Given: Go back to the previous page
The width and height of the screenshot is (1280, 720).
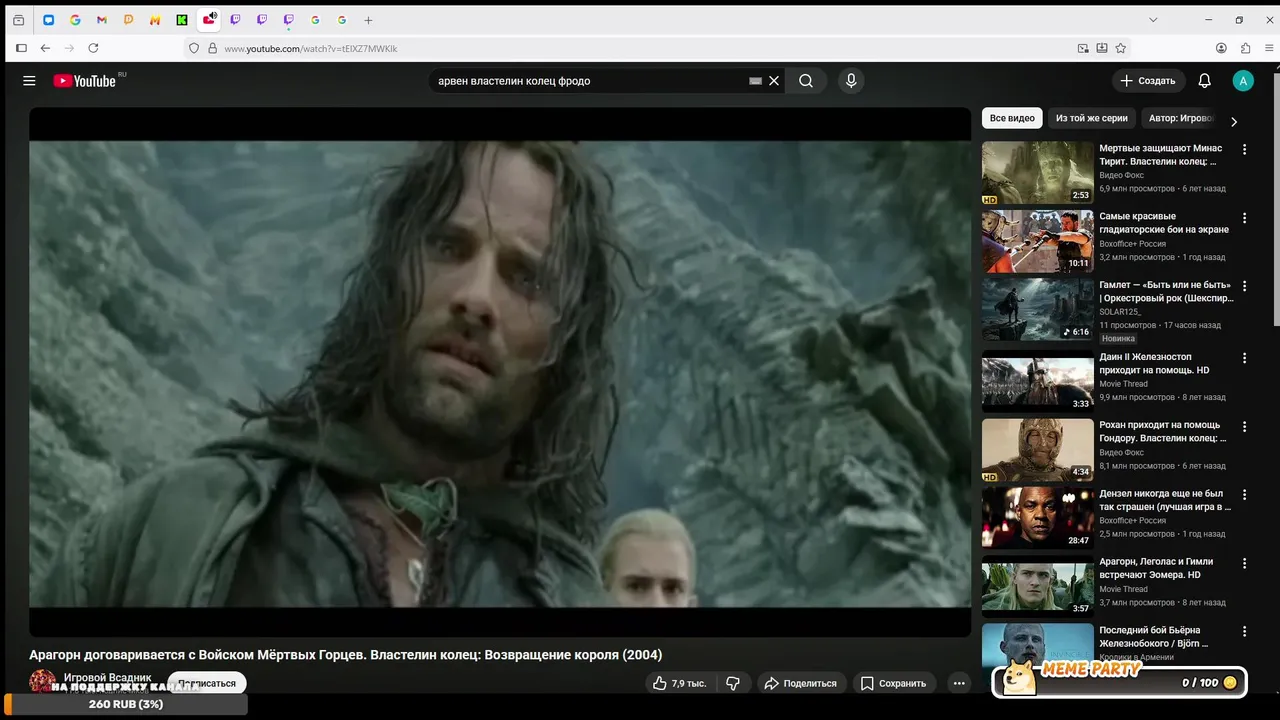Looking at the screenshot, I should point(45,48).
